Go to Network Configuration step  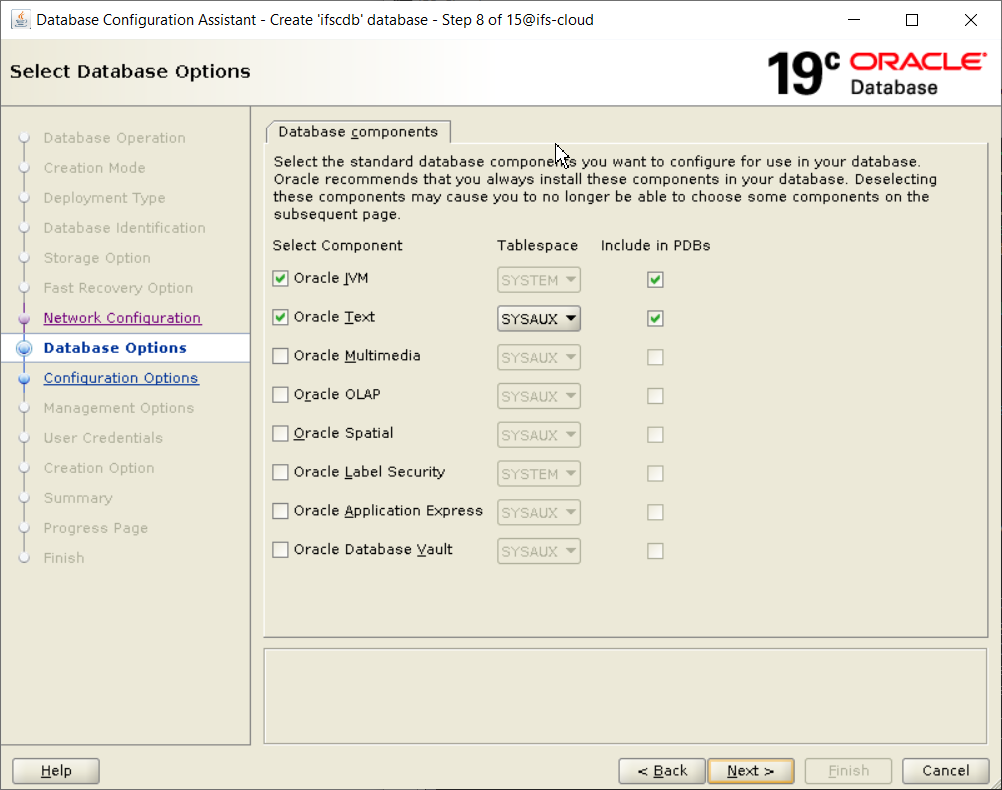(122, 318)
